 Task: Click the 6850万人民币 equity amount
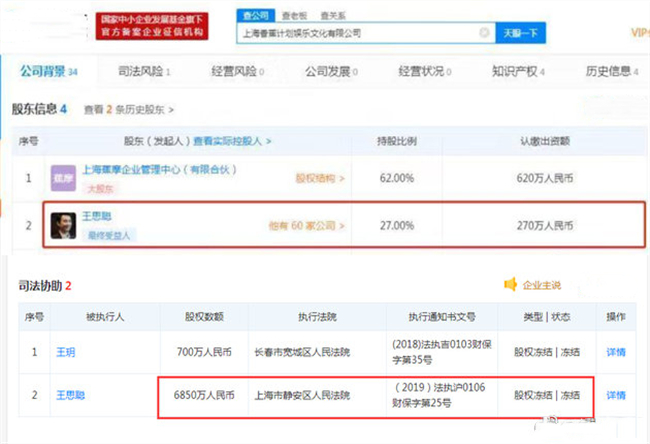click(204, 395)
